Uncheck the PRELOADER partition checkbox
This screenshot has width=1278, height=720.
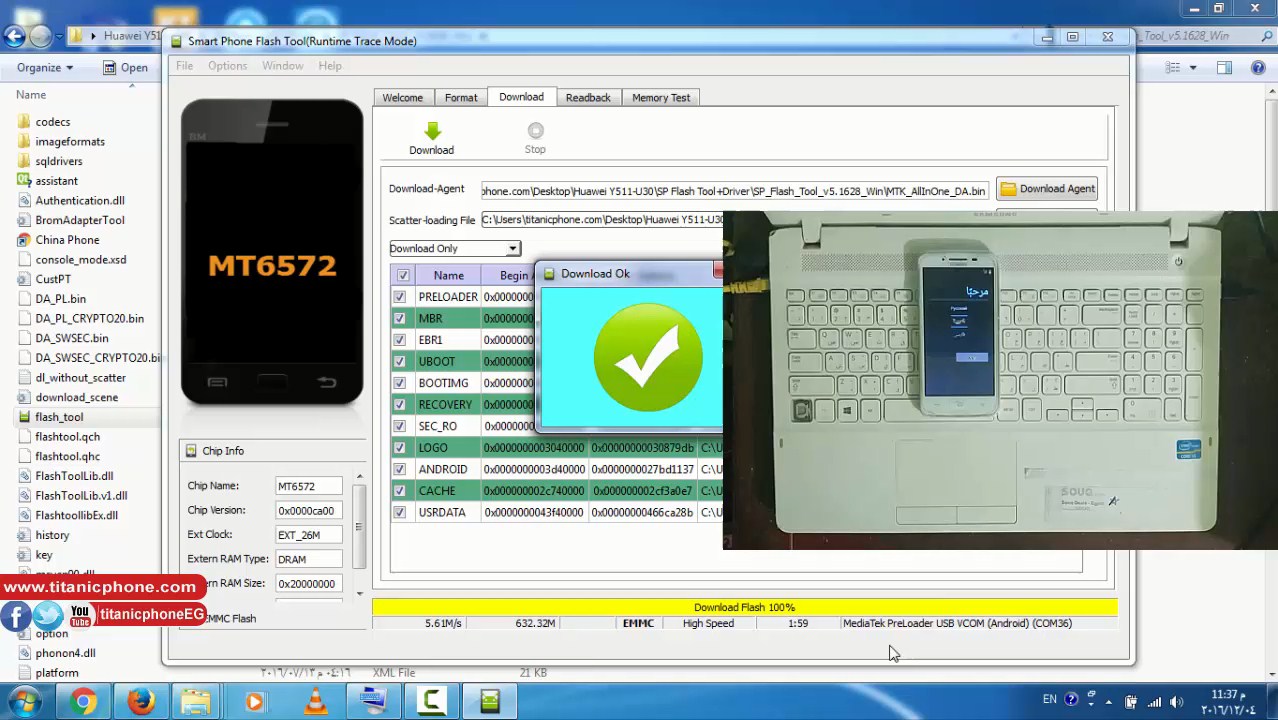click(x=400, y=297)
